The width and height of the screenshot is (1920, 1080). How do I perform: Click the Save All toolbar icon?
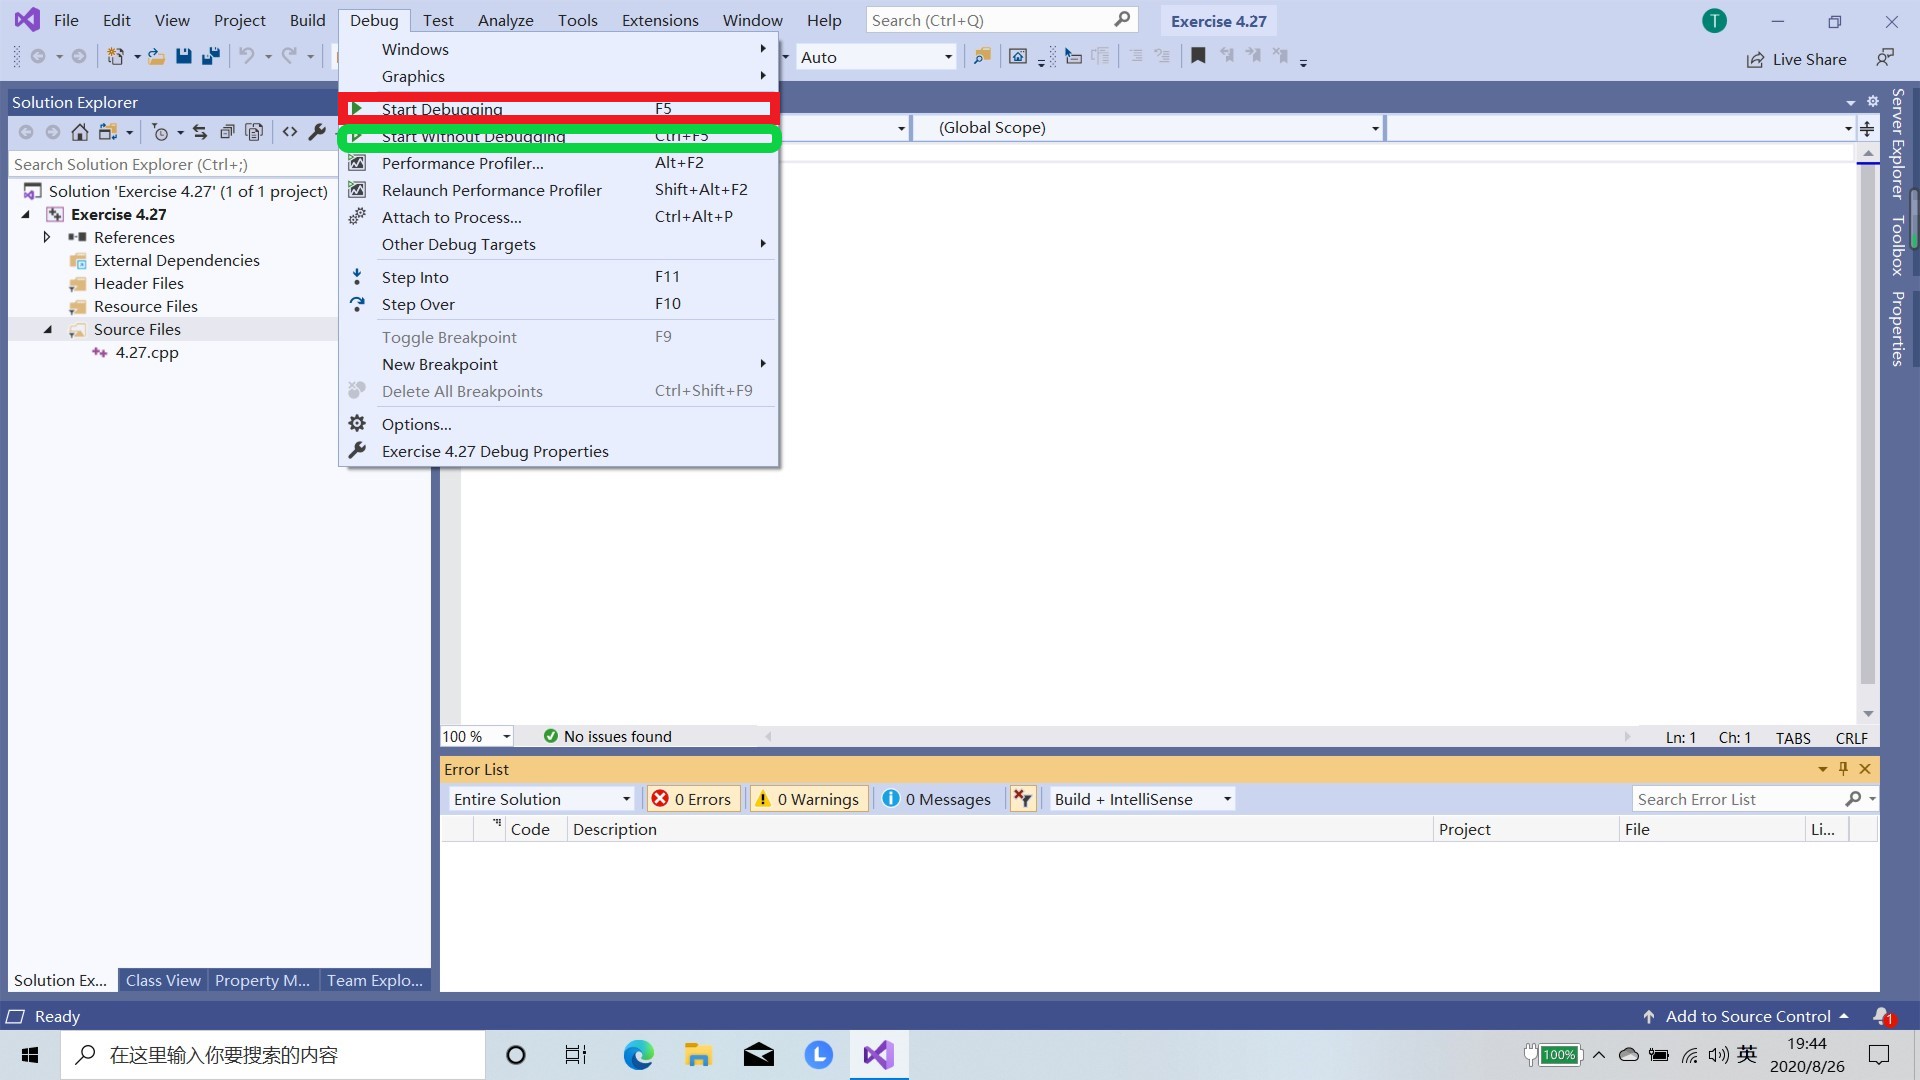tap(210, 56)
